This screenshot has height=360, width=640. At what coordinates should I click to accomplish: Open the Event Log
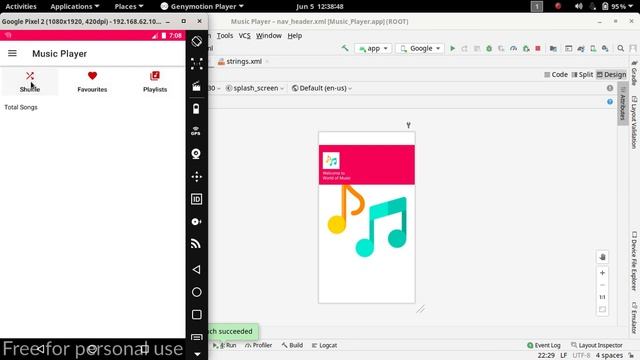click(544, 345)
